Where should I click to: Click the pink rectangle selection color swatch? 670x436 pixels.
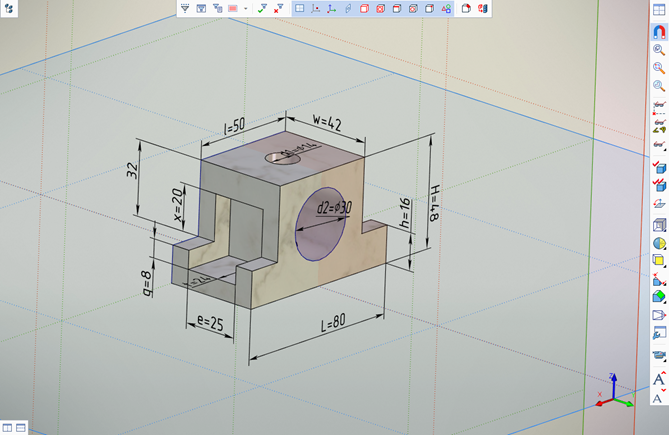click(x=233, y=8)
